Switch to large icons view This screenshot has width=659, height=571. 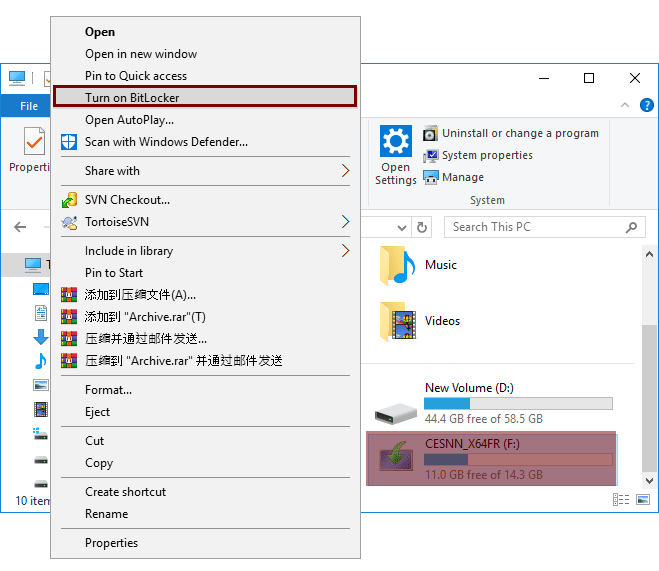[643, 499]
